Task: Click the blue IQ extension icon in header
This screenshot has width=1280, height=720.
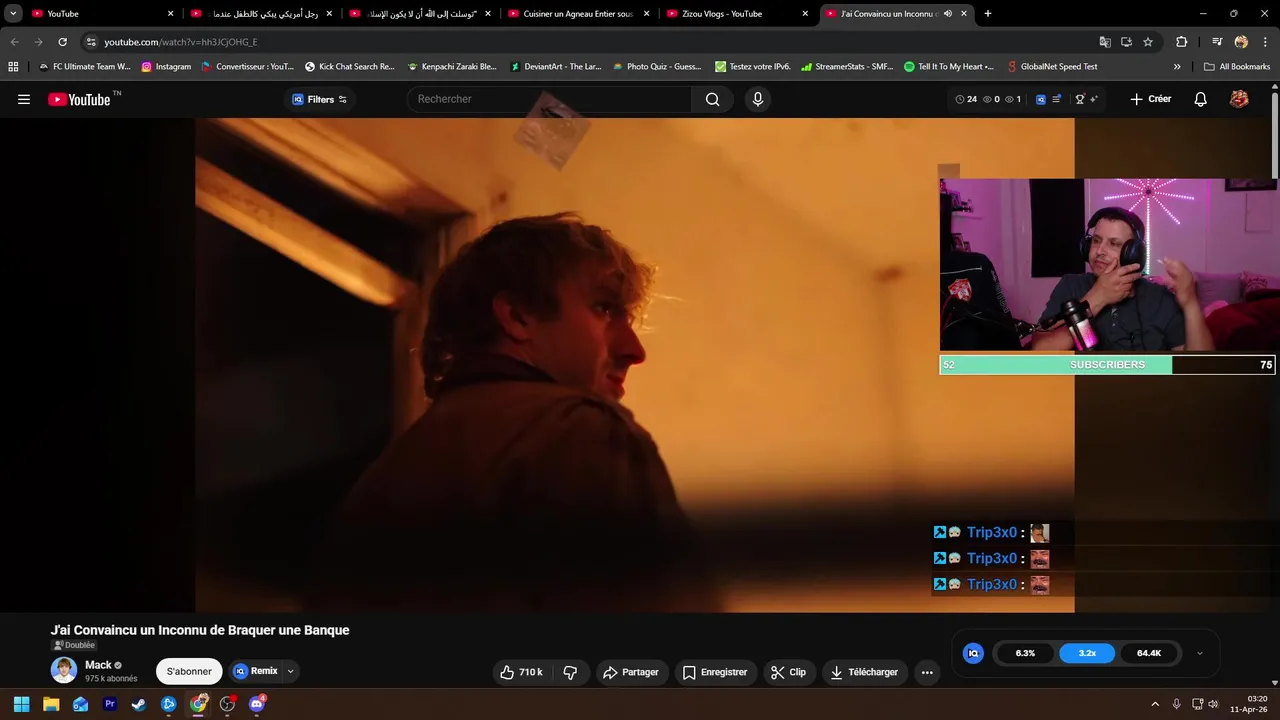Action: click(1040, 99)
